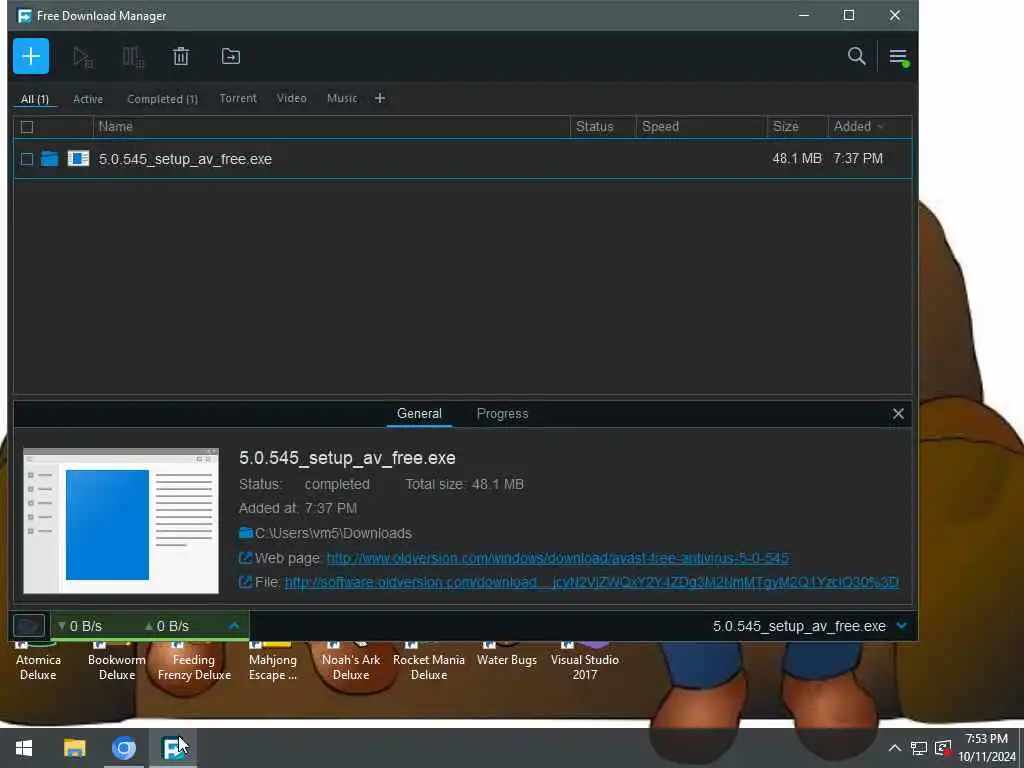Switch to the Completed (1) tab

(x=162, y=99)
